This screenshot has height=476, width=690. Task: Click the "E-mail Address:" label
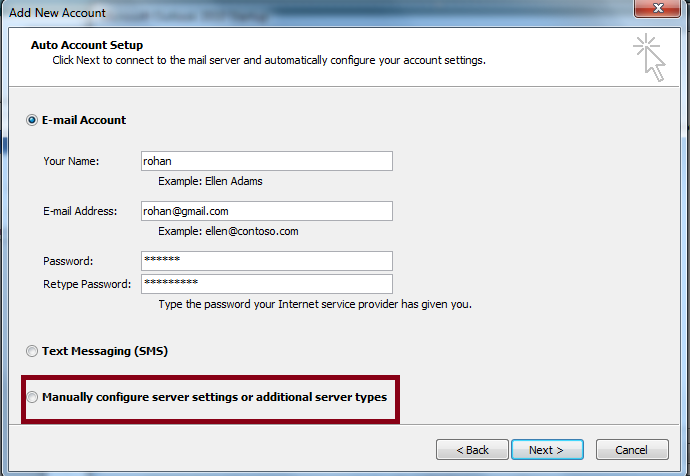(x=80, y=211)
